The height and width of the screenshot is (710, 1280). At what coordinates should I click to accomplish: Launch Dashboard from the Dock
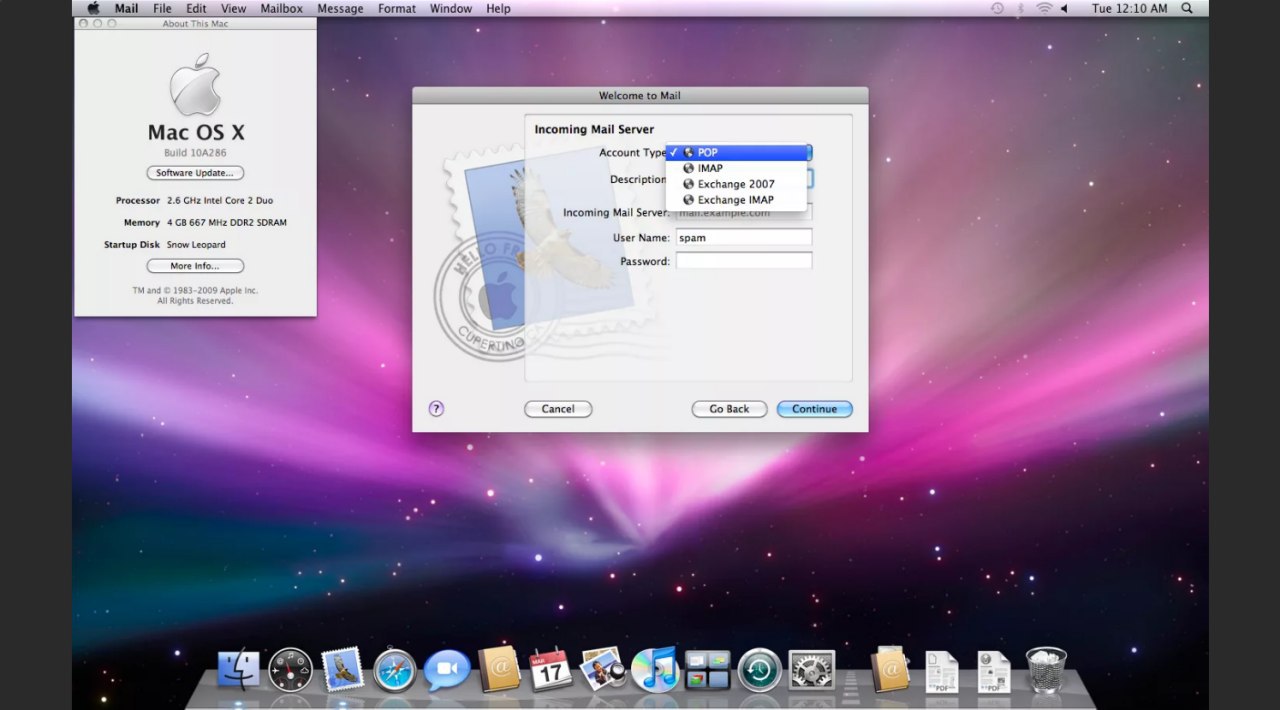291,669
